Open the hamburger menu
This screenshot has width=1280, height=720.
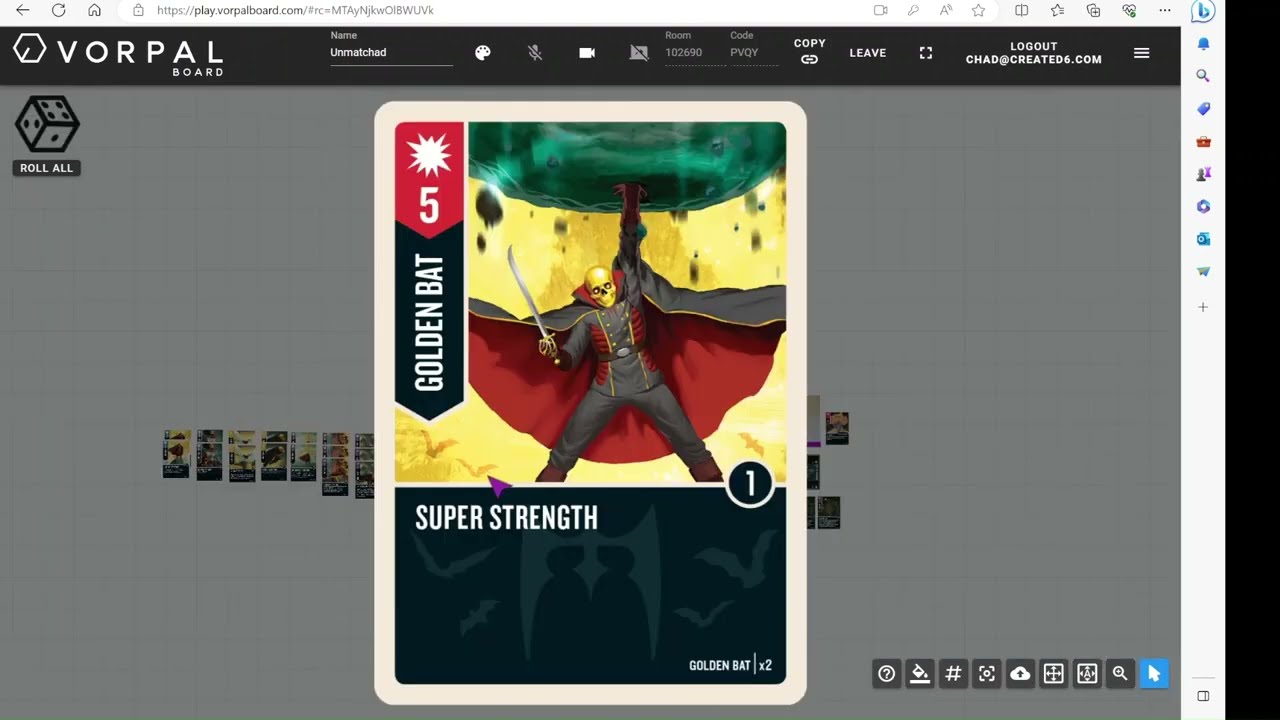coord(1142,53)
